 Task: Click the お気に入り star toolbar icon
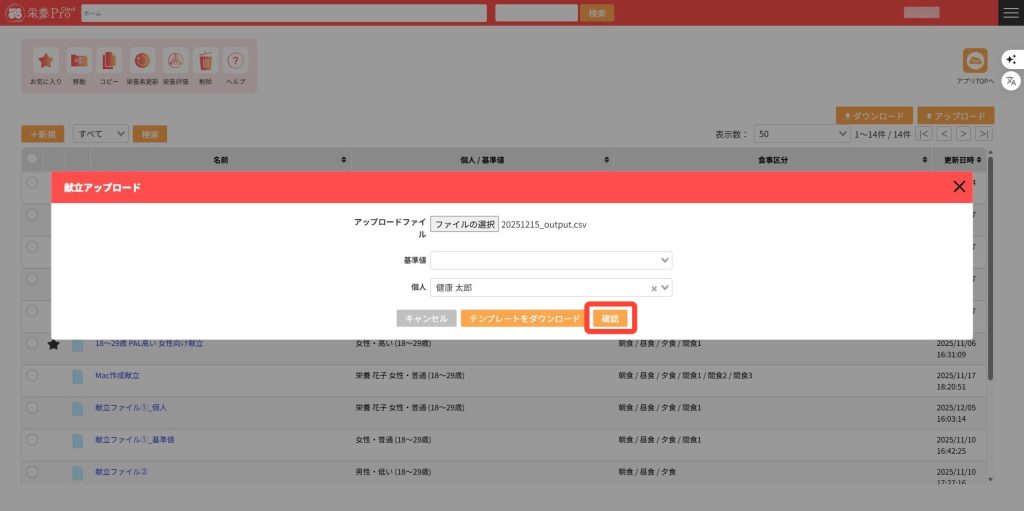coord(45,61)
